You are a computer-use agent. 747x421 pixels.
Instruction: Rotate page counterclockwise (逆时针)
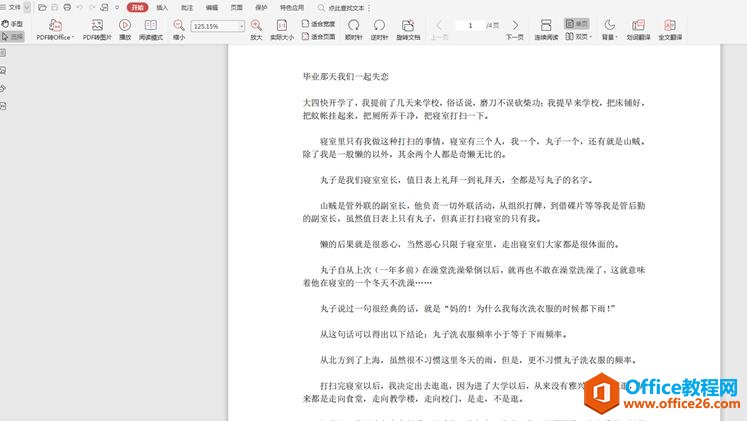(379, 30)
